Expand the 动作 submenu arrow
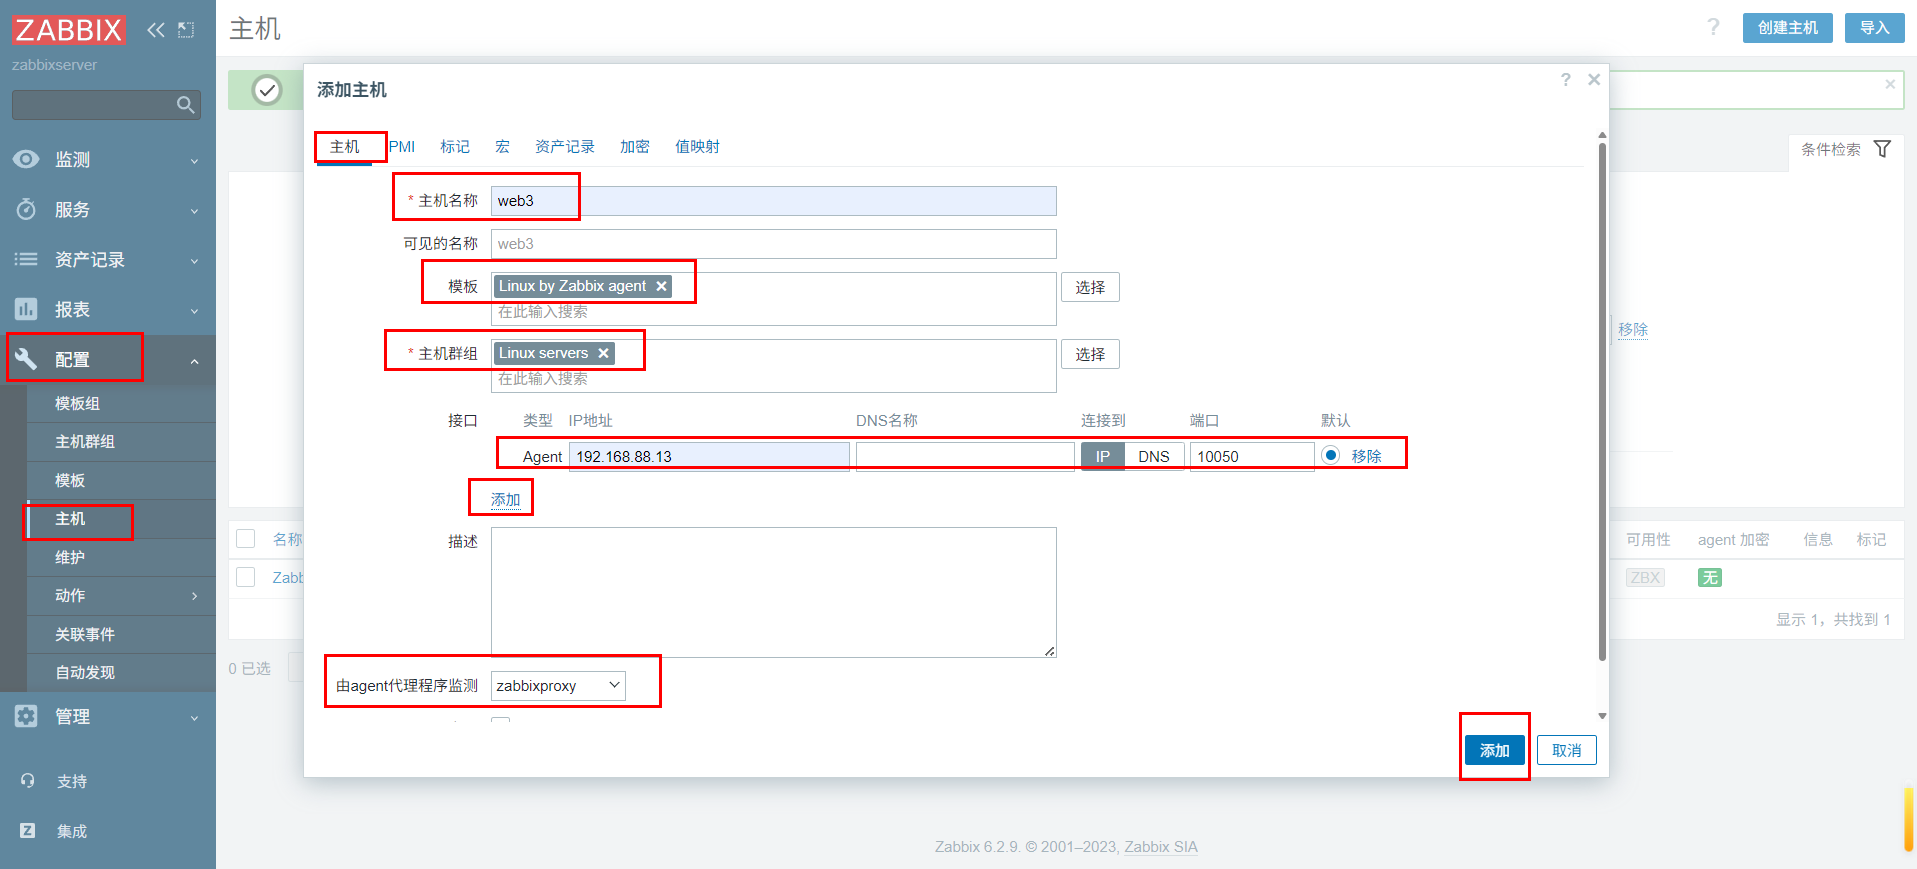The image size is (1917, 869). [x=195, y=596]
